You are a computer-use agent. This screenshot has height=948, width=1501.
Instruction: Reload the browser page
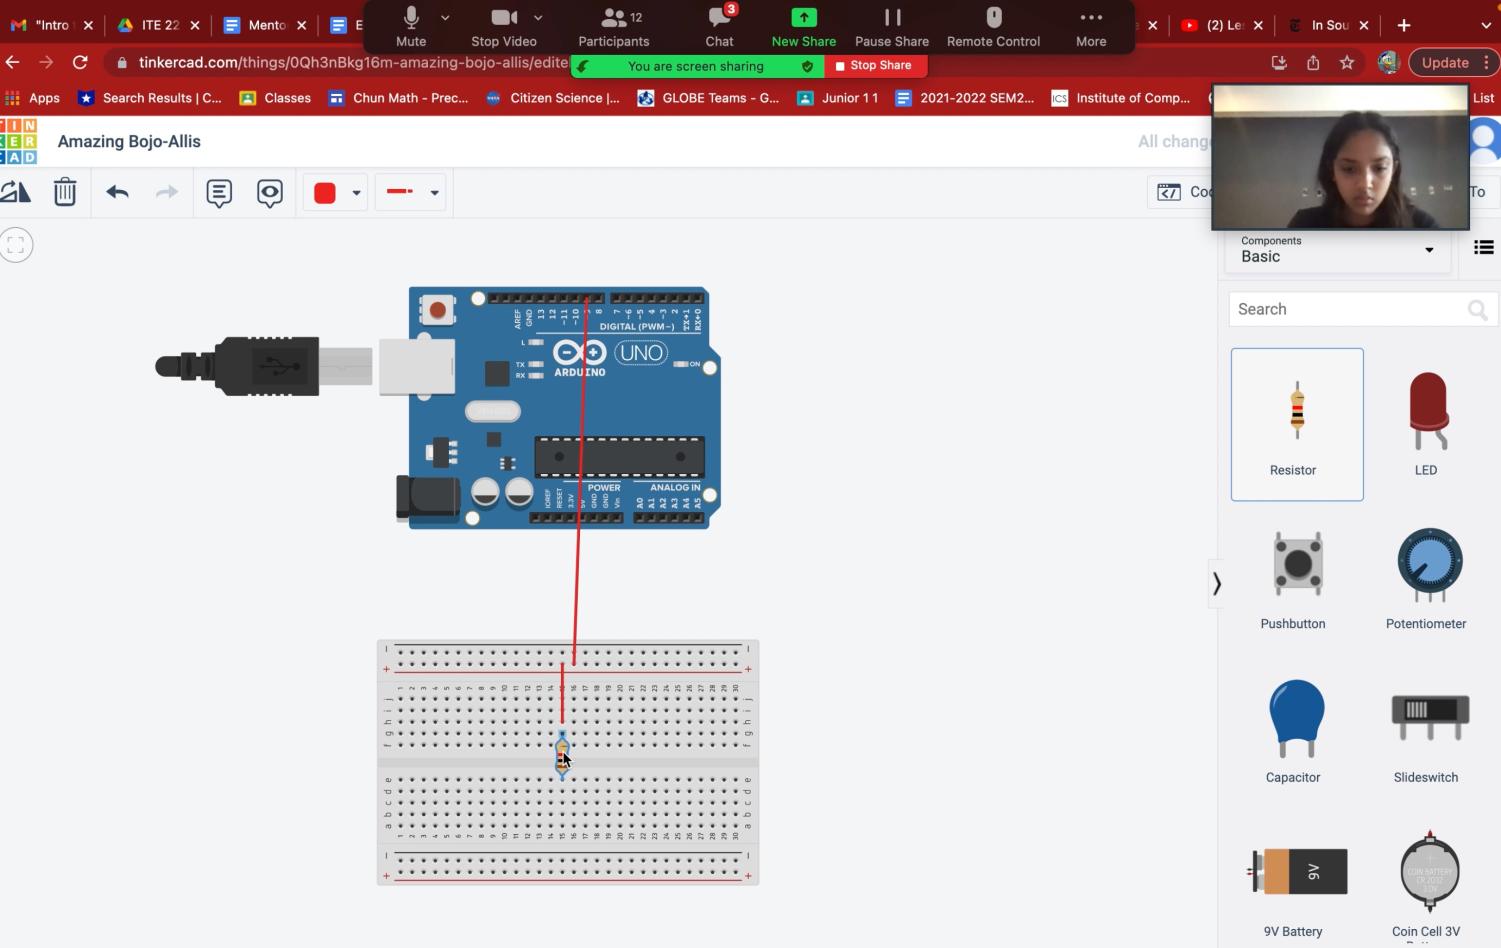click(80, 62)
